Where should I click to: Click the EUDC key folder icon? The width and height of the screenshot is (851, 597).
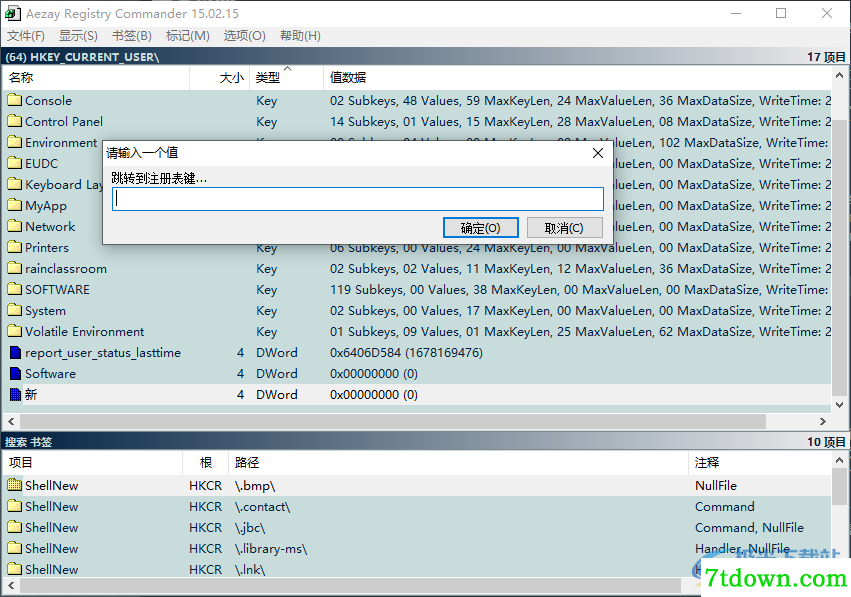[x=15, y=163]
